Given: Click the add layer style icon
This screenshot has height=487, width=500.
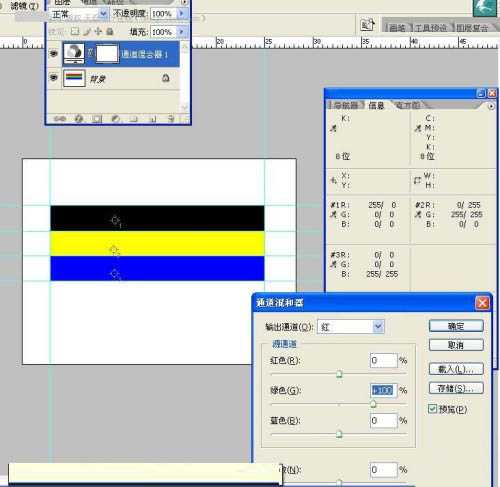Looking at the screenshot, I should 79,119.
